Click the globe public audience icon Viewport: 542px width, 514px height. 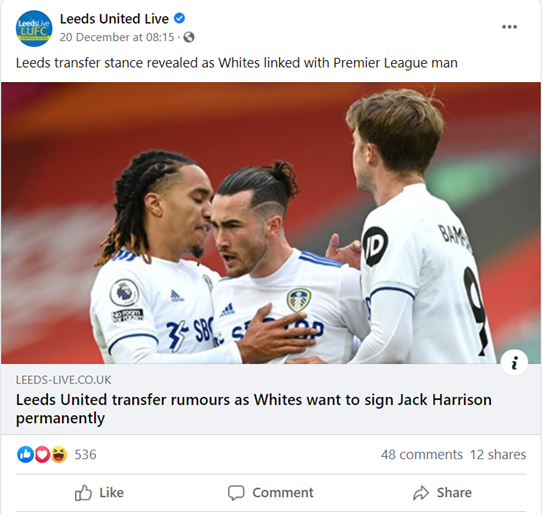[x=189, y=37]
